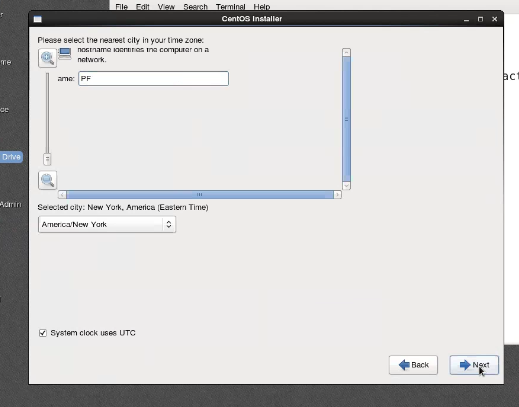This screenshot has height=407, width=519.
Task: Click the horizontal scrollbar thumb
Action: point(200,194)
